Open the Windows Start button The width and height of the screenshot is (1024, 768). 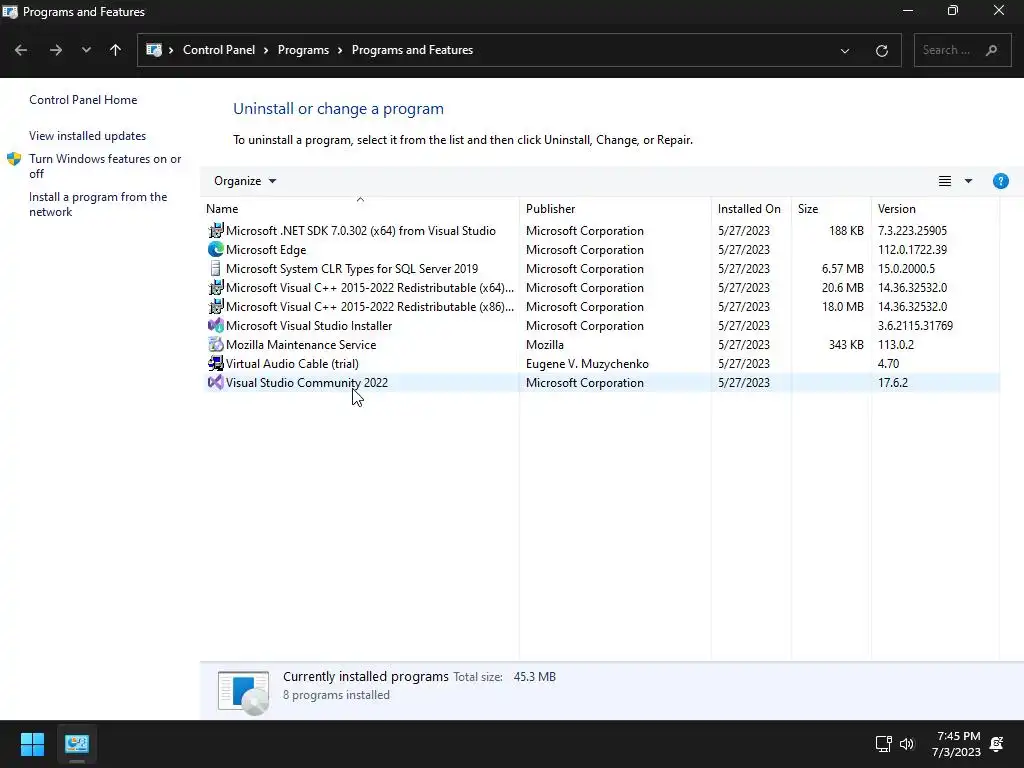point(32,744)
